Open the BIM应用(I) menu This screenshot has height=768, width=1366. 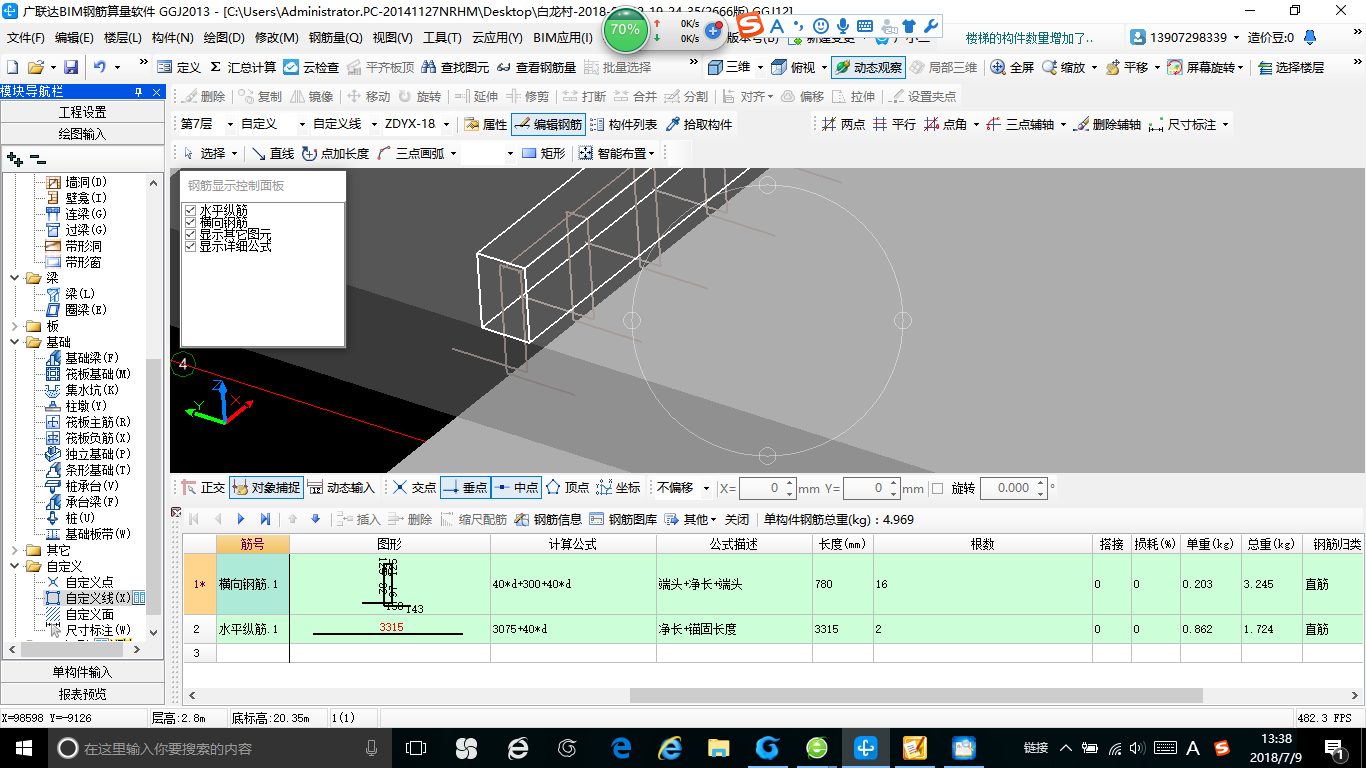point(563,38)
